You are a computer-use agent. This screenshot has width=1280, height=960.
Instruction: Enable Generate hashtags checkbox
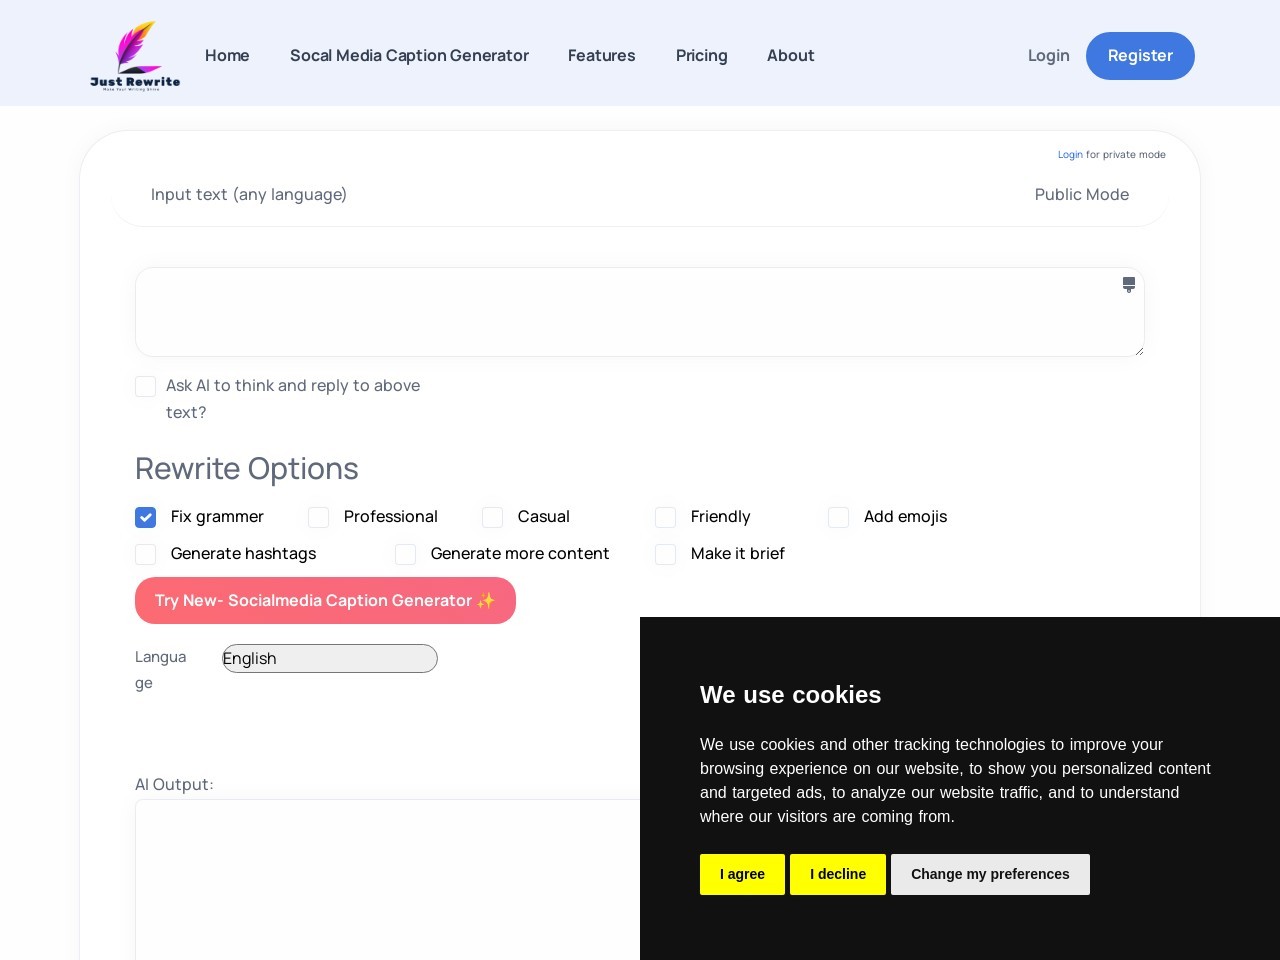[145, 554]
